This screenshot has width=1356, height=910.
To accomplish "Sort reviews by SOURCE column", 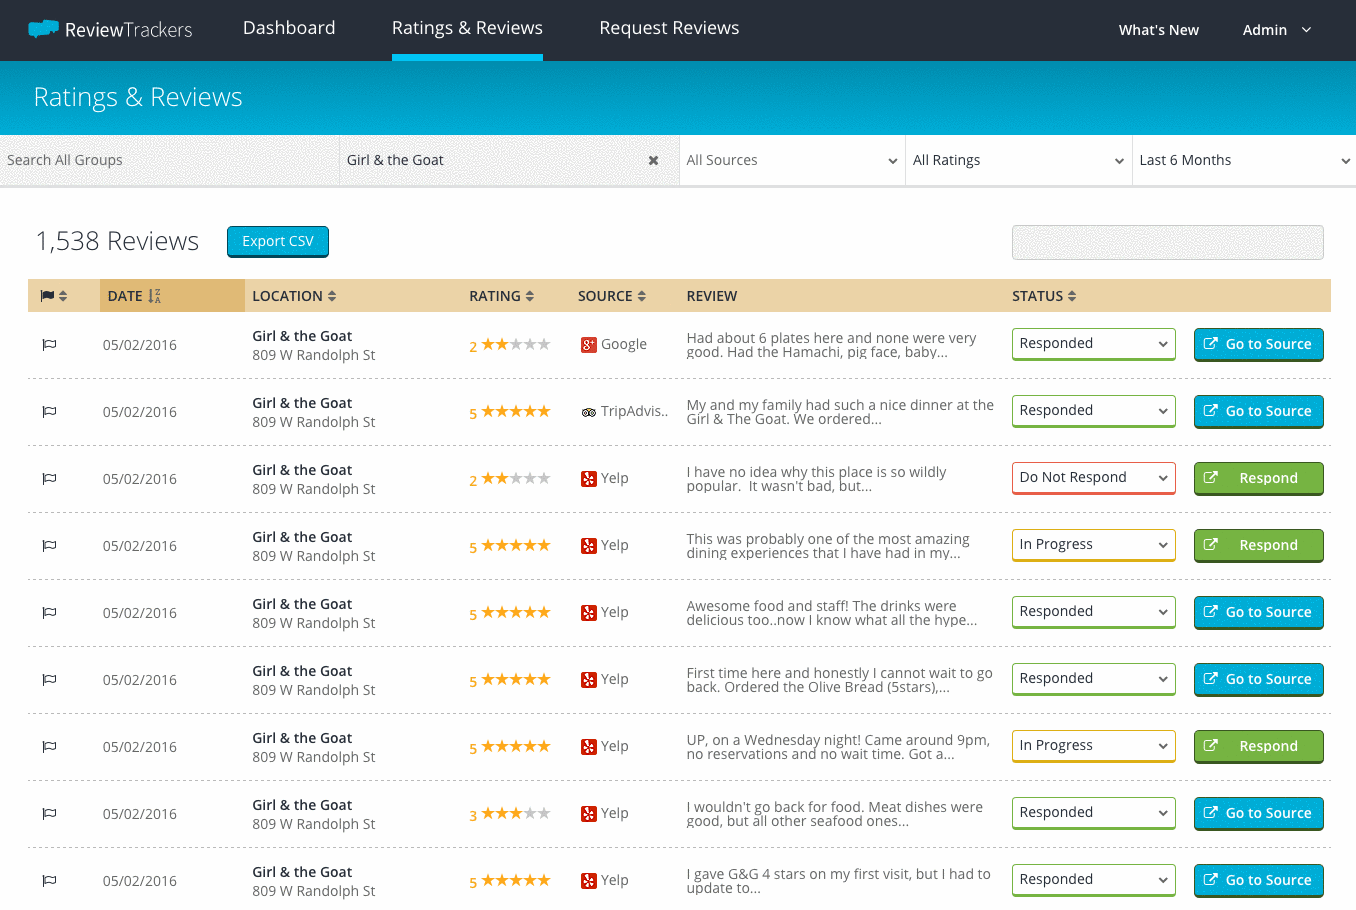I will click(x=612, y=296).
